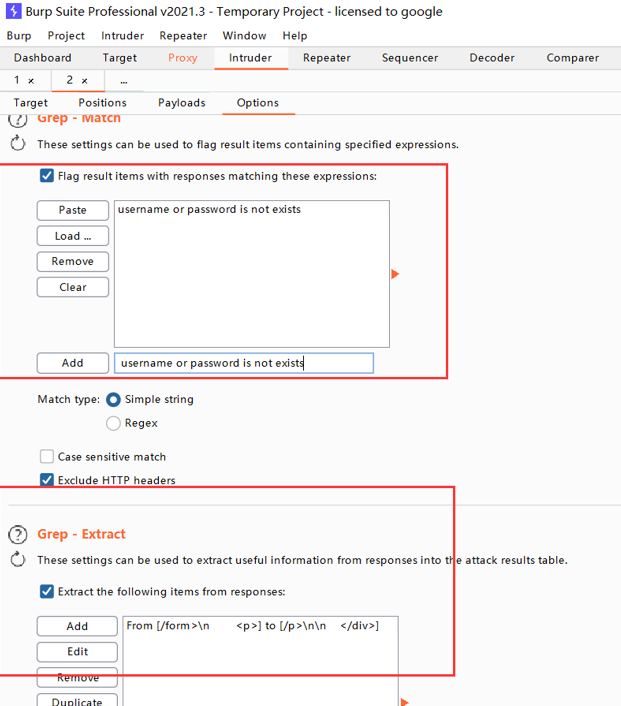Open the Intruder menu in menu bar
Image resolution: width=621 pixels, height=706 pixels.
point(122,36)
